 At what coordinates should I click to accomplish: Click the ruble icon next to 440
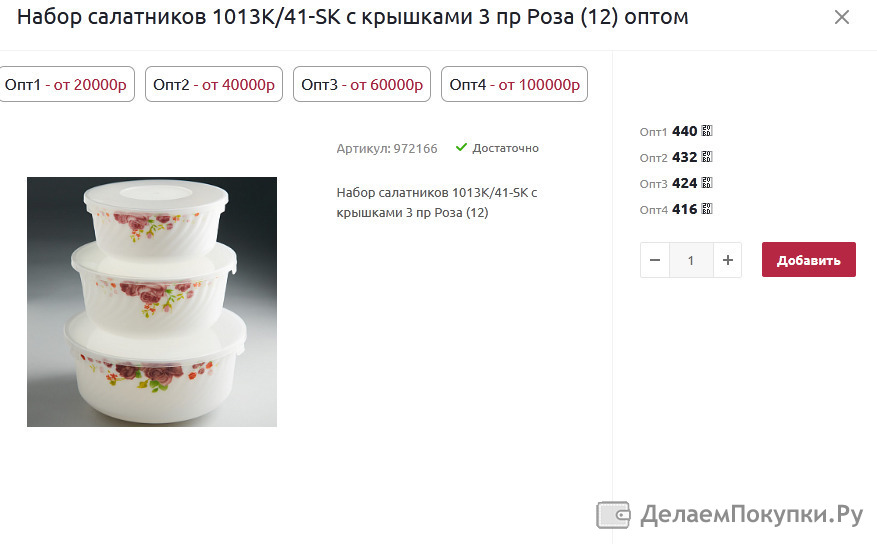click(707, 131)
